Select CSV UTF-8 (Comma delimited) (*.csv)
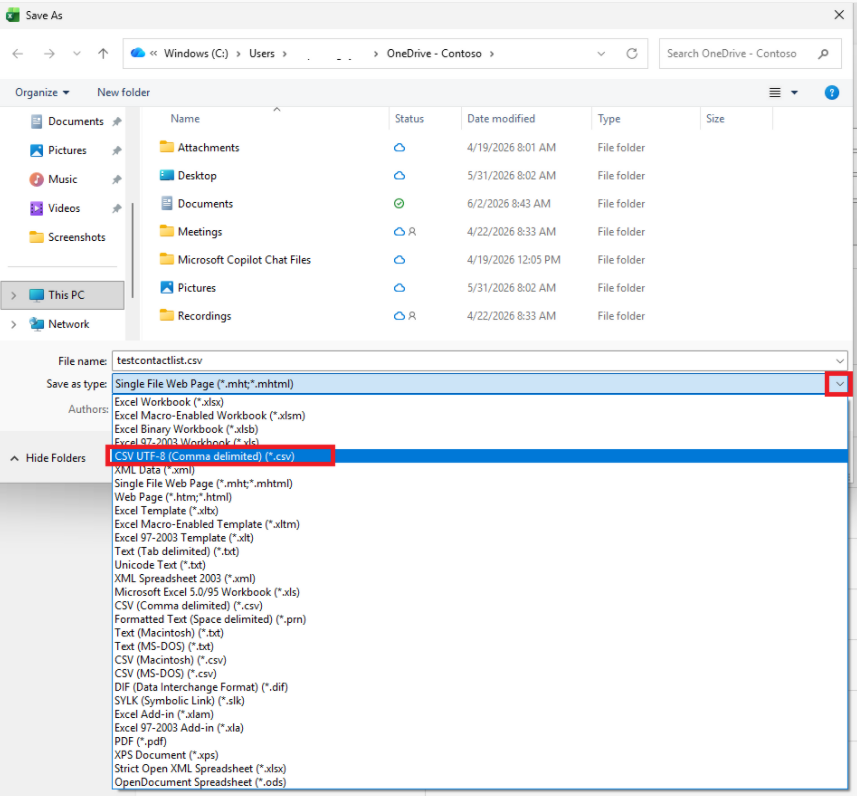 (x=480, y=456)
